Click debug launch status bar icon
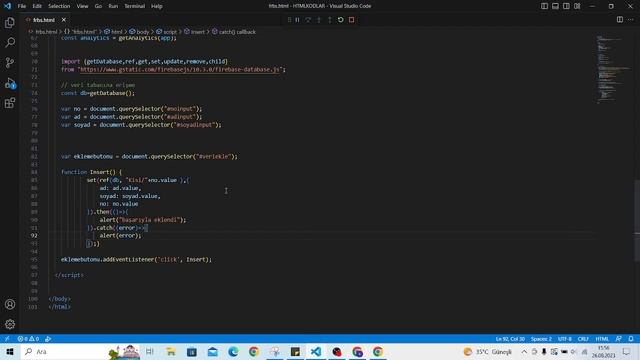This screenshot has width=640, height=360. click(x=48, y=339)
